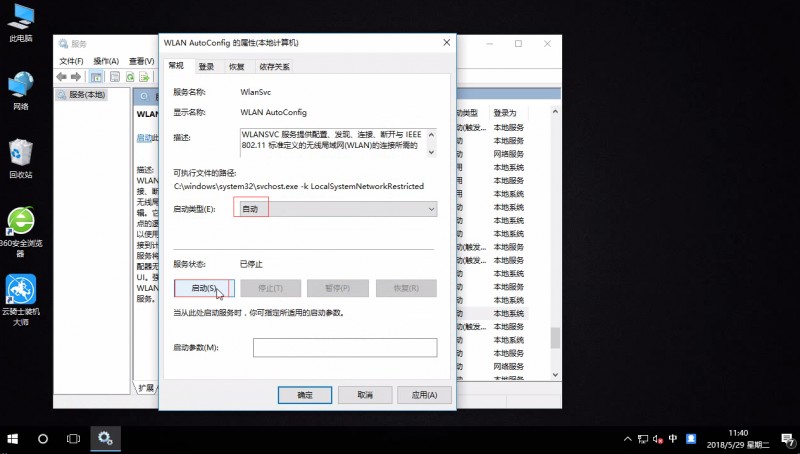
Task: Open the 操作(A) menu in Services
Action: coord(106,61)
